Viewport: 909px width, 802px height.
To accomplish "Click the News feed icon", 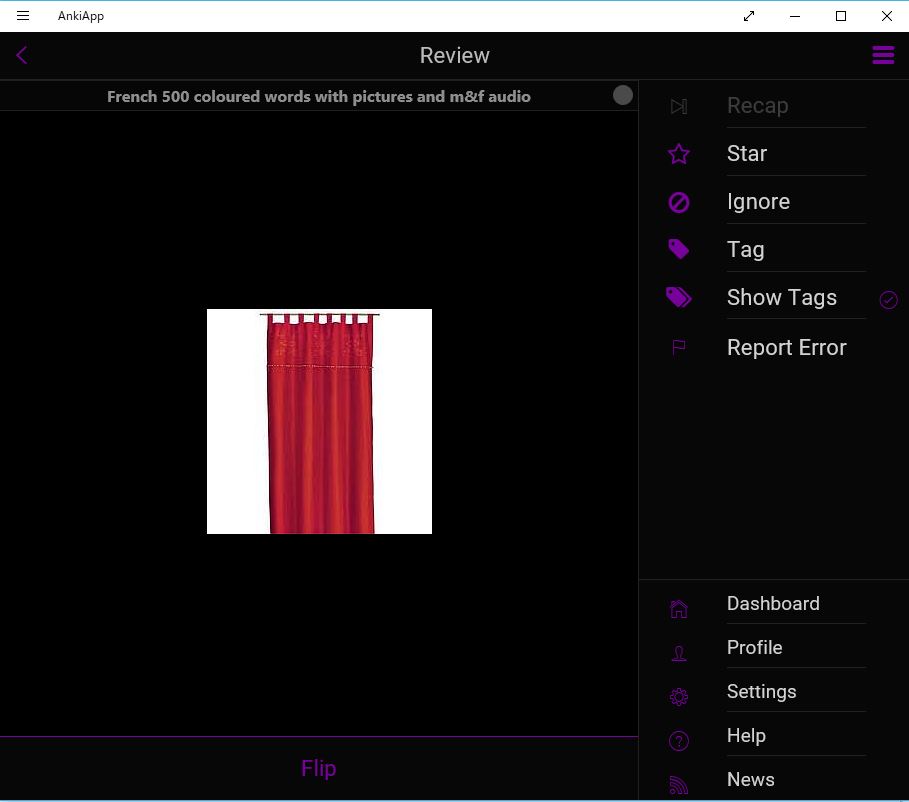I will point(679,784).
